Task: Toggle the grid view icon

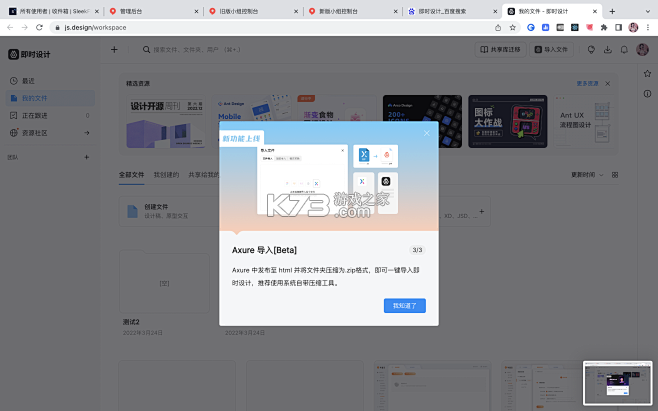Action: tap(615, 175)
